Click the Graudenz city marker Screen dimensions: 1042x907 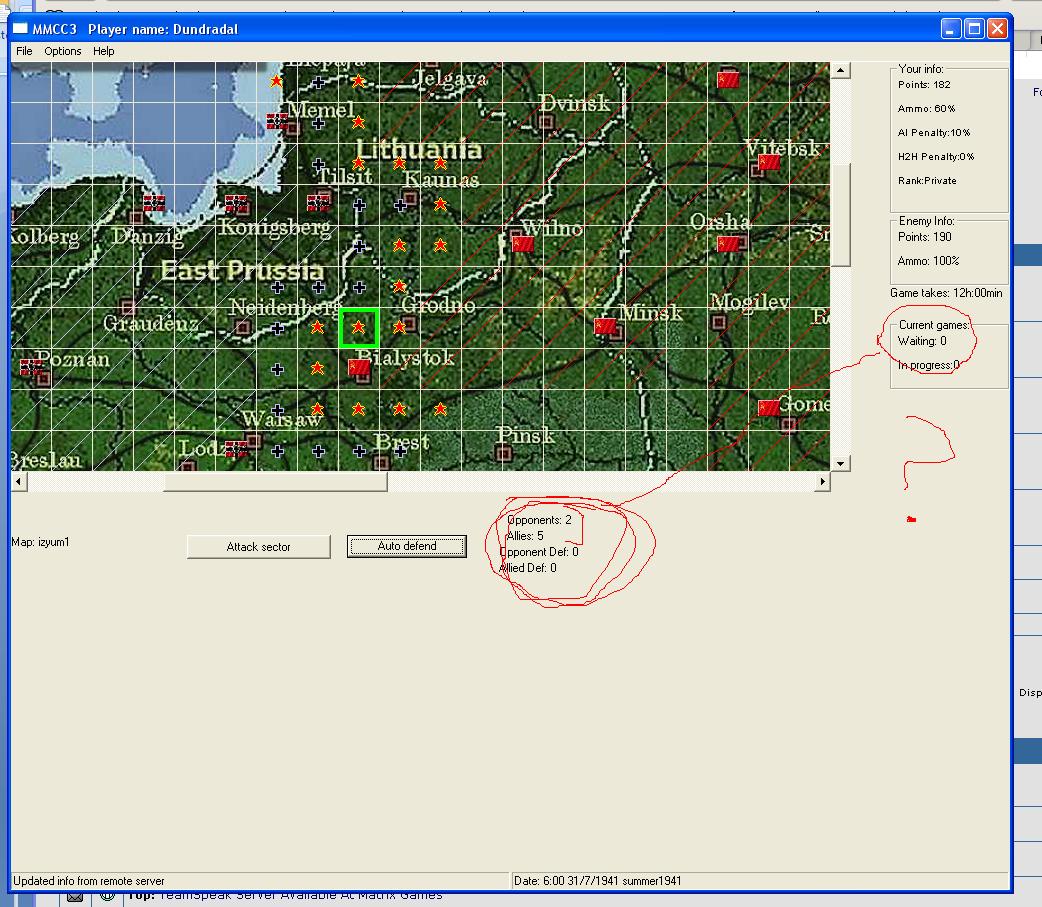[x=128, y=306]
